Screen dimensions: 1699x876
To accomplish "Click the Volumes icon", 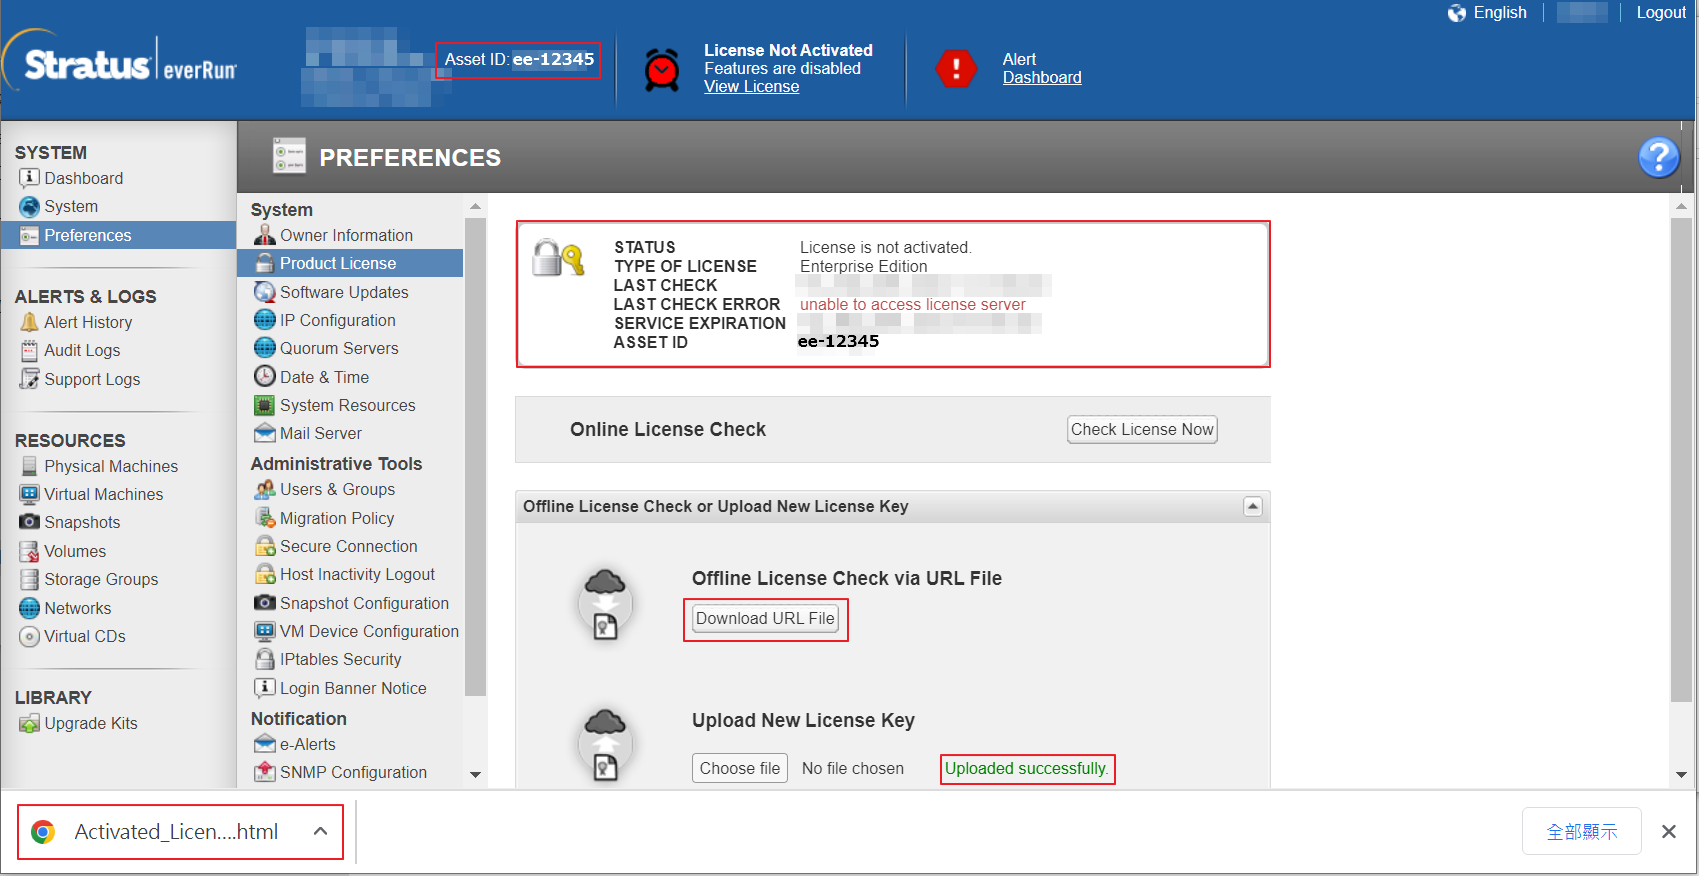I will click(x=29, y=551).
